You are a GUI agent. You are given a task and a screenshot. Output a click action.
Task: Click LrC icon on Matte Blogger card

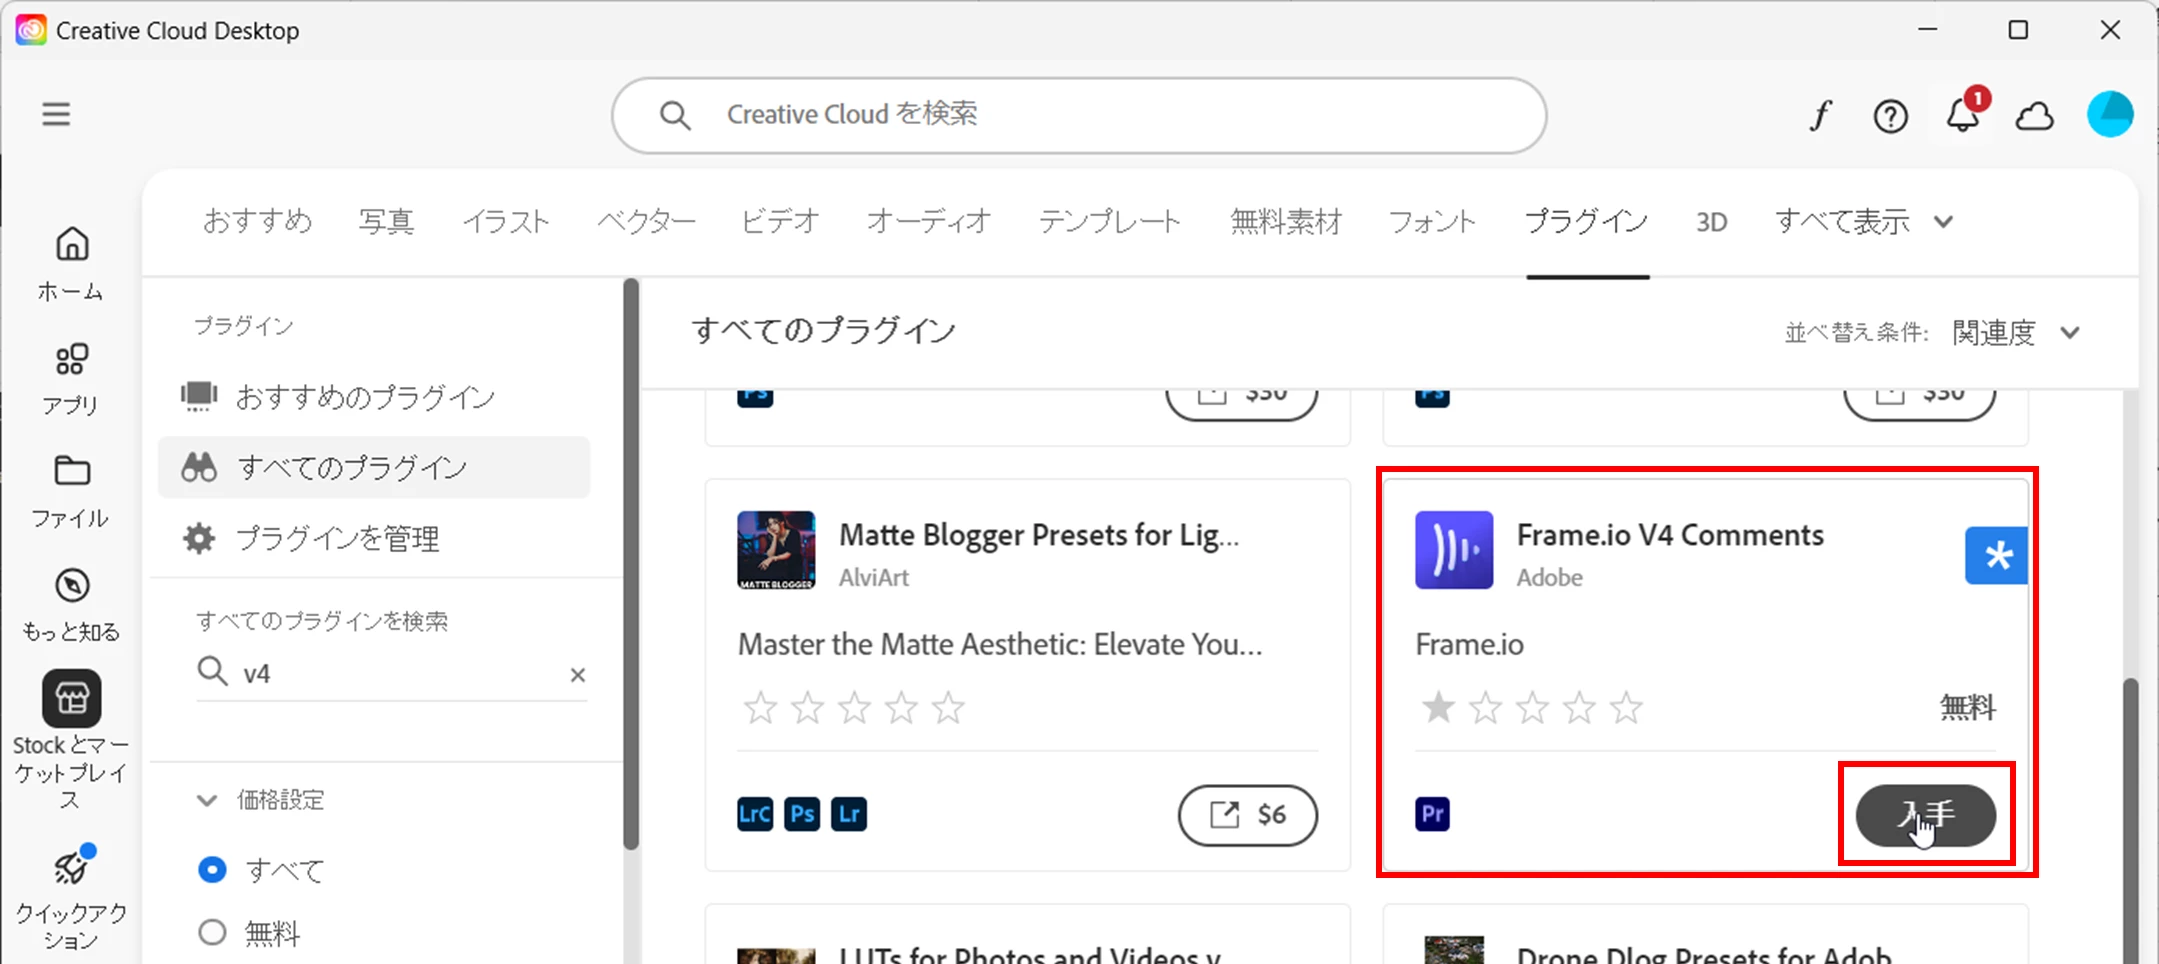755,814
